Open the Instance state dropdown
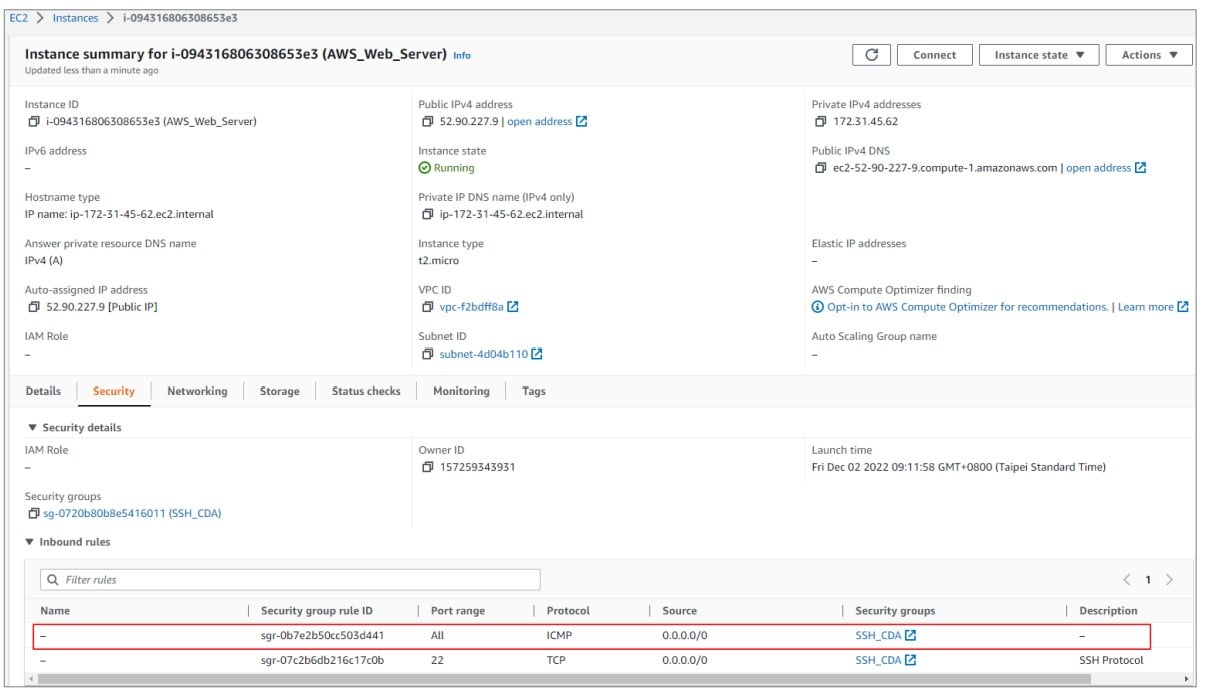Viewport: 1206px width, 694px height. click(1039, 55)
